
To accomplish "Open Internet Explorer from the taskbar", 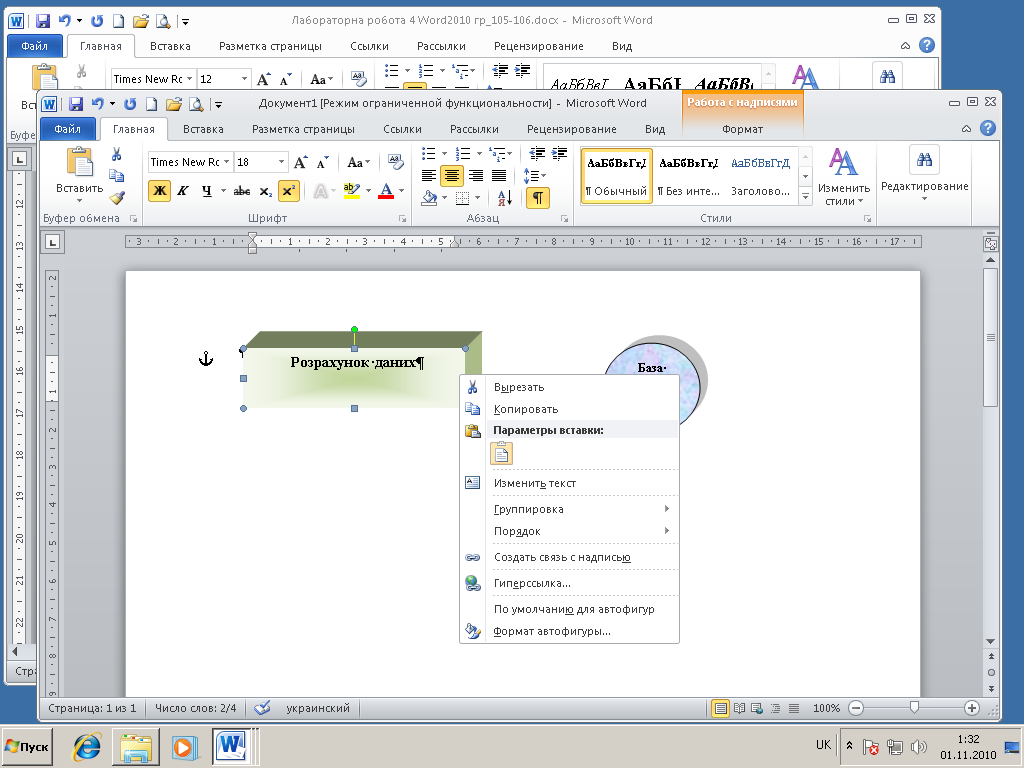I will [x=87, y=746].
